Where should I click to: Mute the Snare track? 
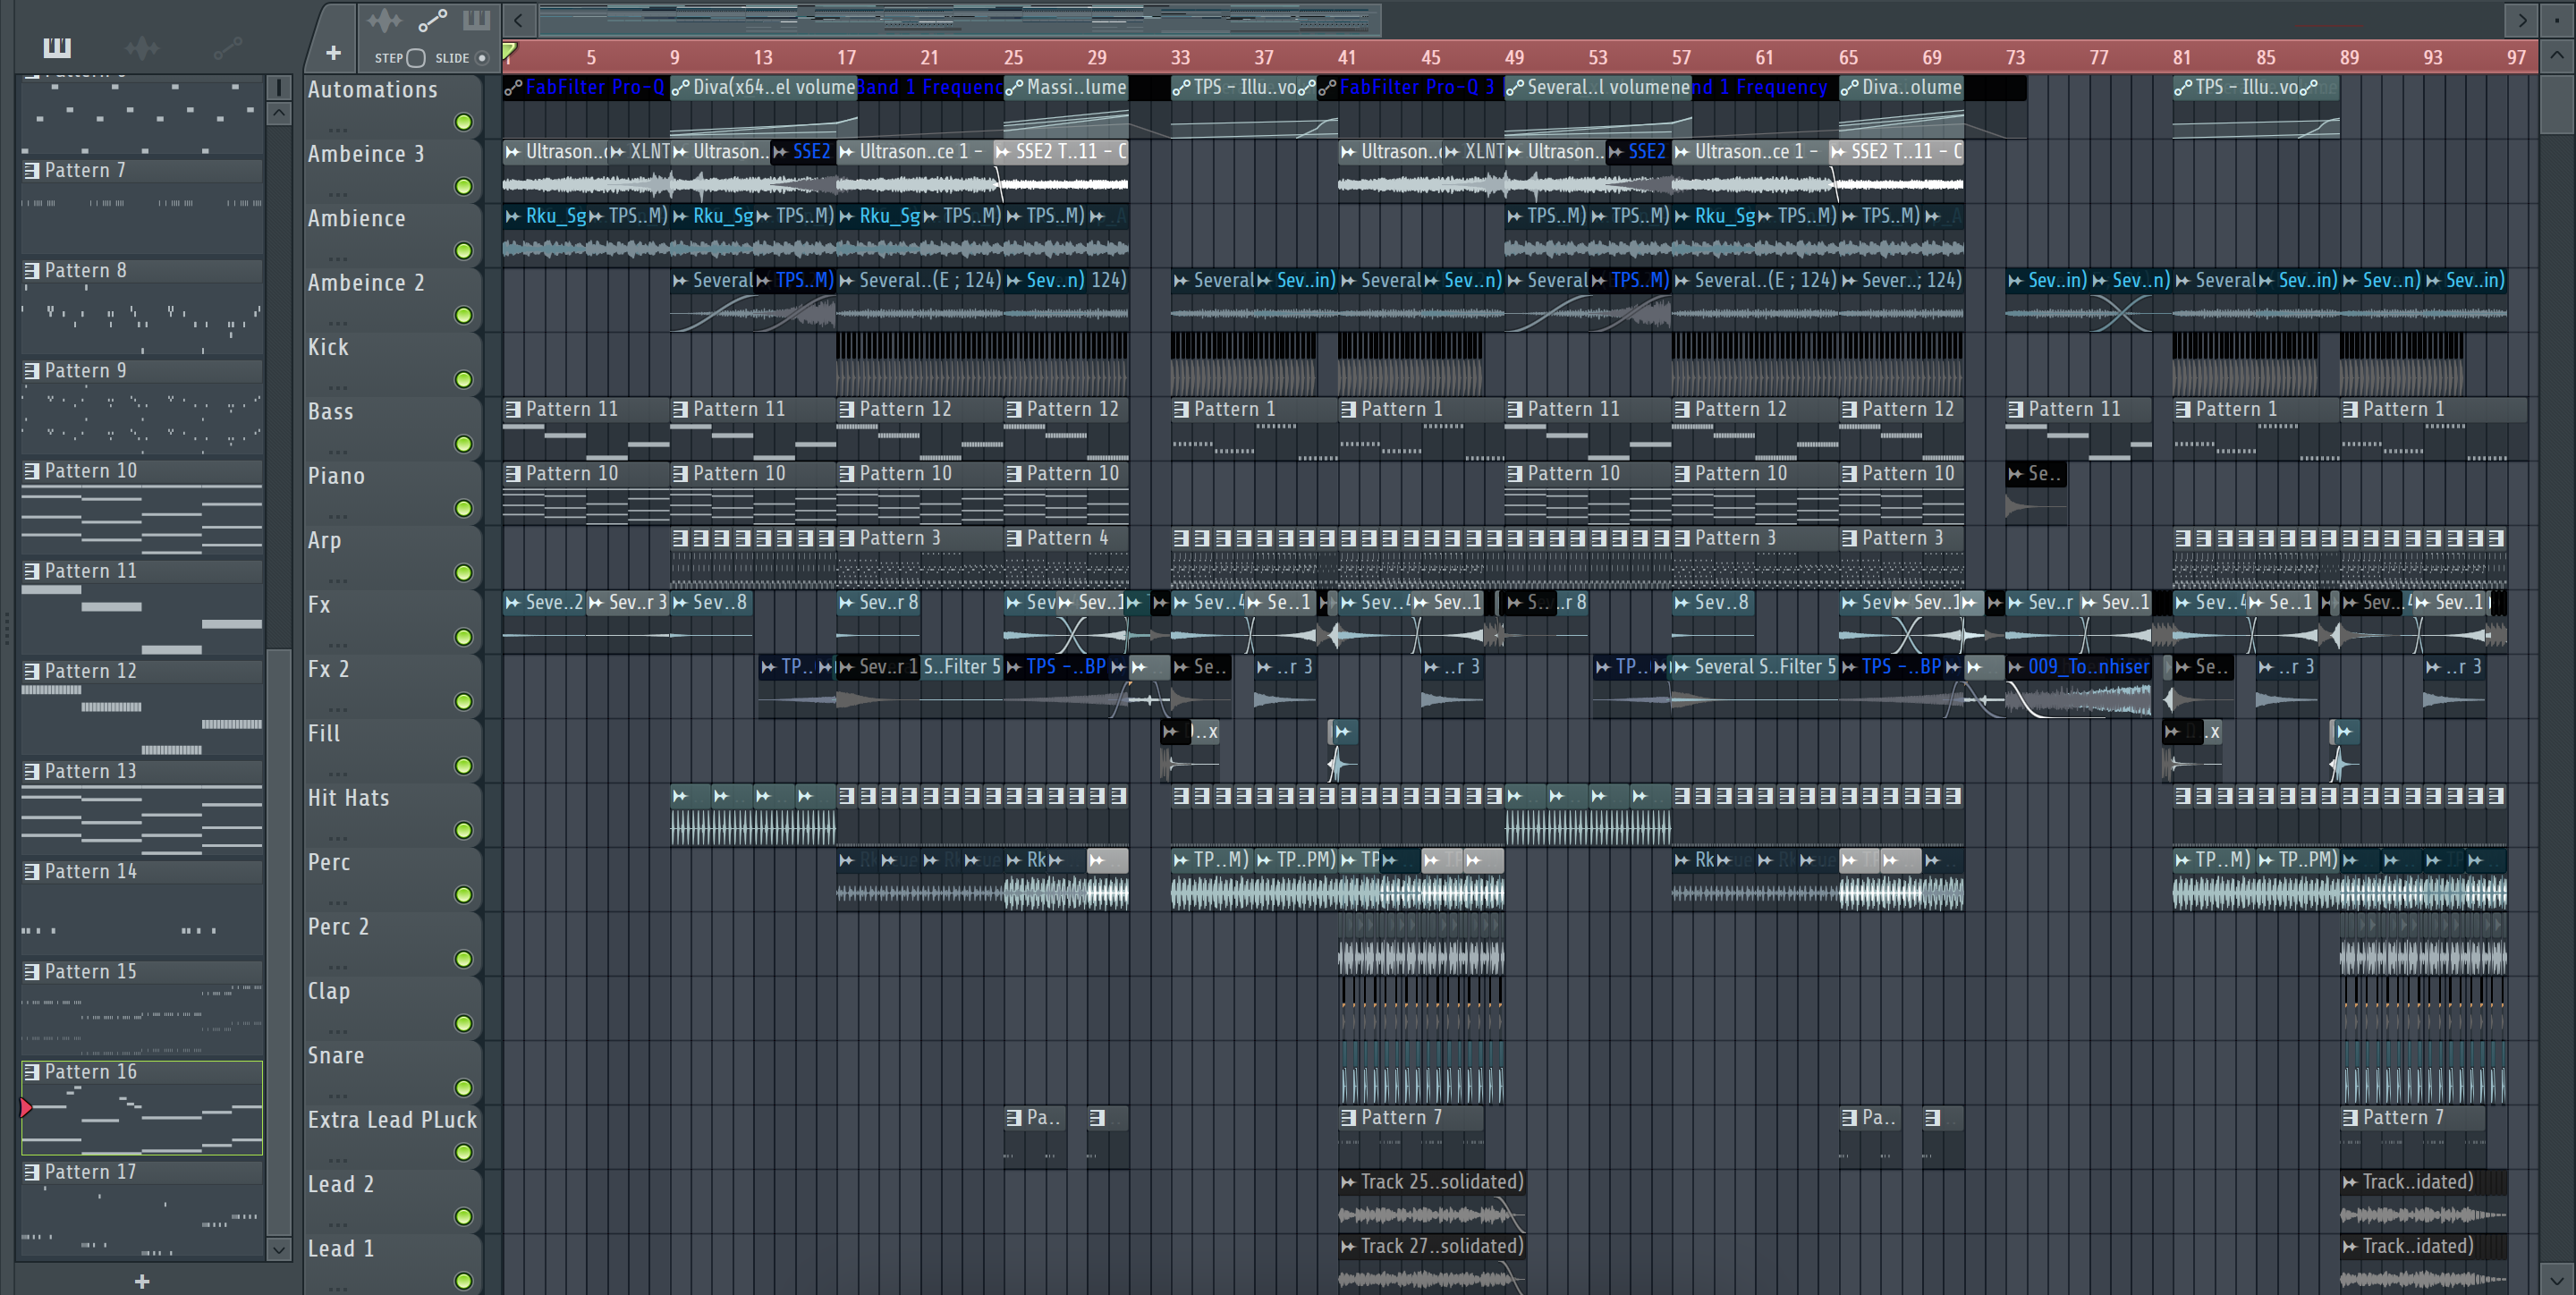tap(464, 1088)
